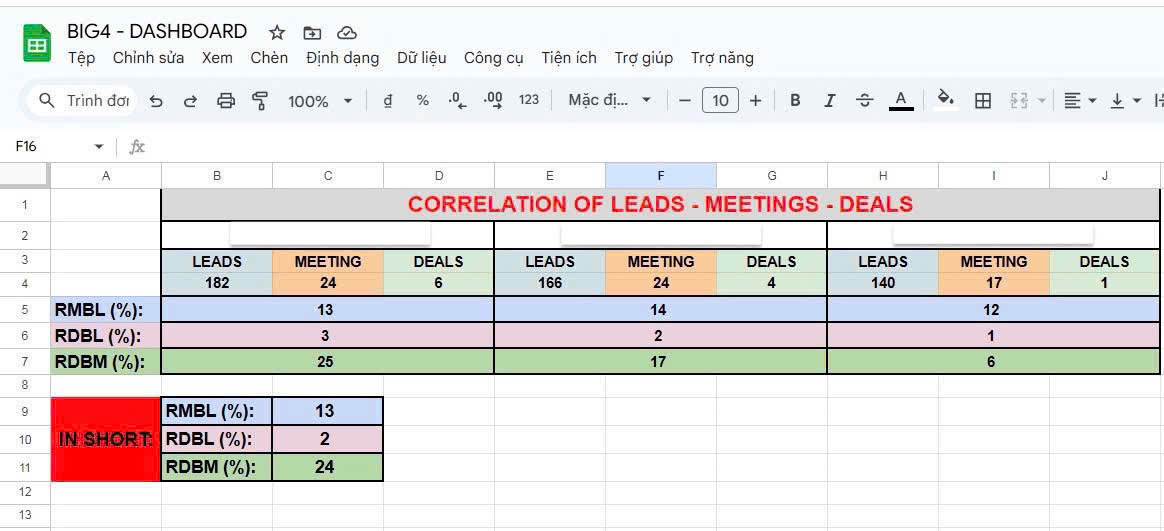
Task: Select the RDBL (%): label in row 10
Action: tap(217, 439)
